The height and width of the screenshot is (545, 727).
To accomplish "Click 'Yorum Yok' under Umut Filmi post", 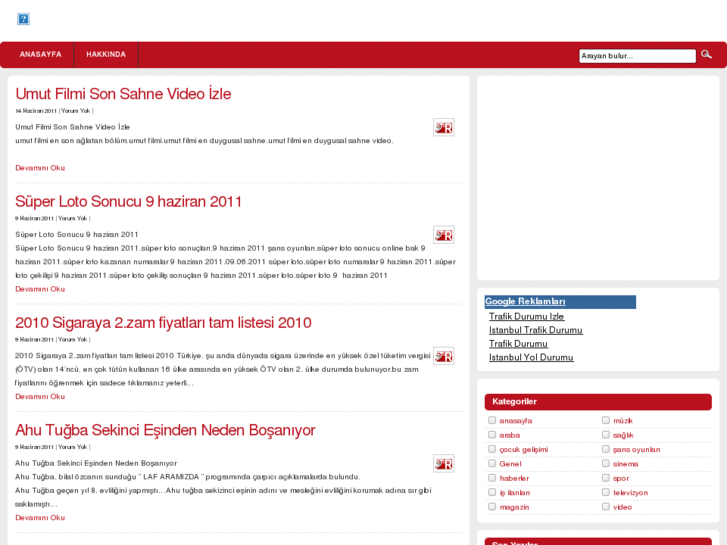I will tap(76, 111).
